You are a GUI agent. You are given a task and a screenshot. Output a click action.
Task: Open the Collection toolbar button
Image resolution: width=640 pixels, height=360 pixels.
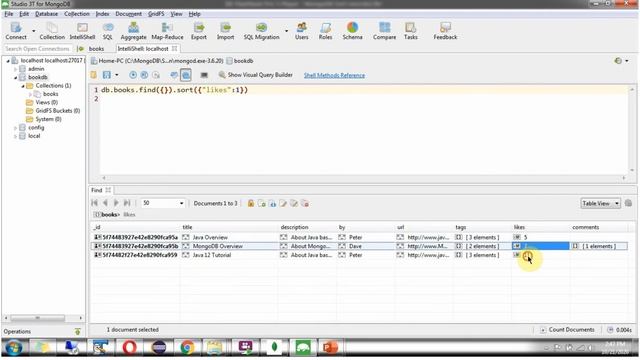(x=52, y=31)
